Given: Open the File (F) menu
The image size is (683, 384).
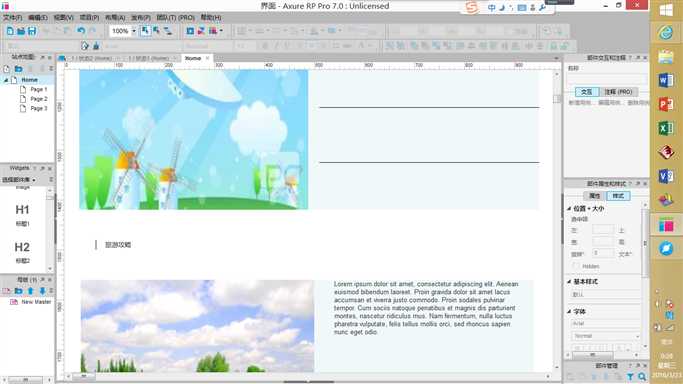Looking at the screenshot, I should [x=12, y=17].
